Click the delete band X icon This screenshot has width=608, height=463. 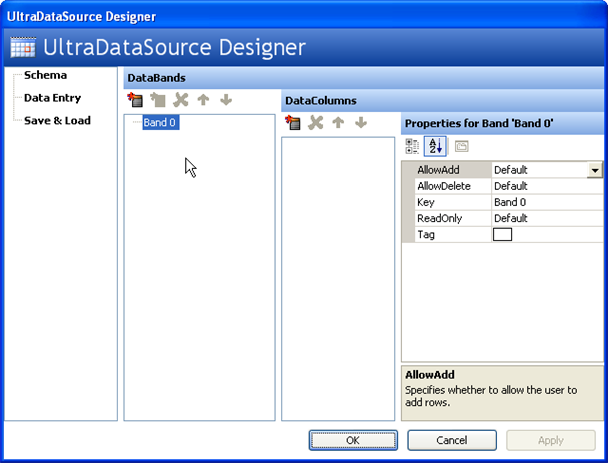[181, 100]
